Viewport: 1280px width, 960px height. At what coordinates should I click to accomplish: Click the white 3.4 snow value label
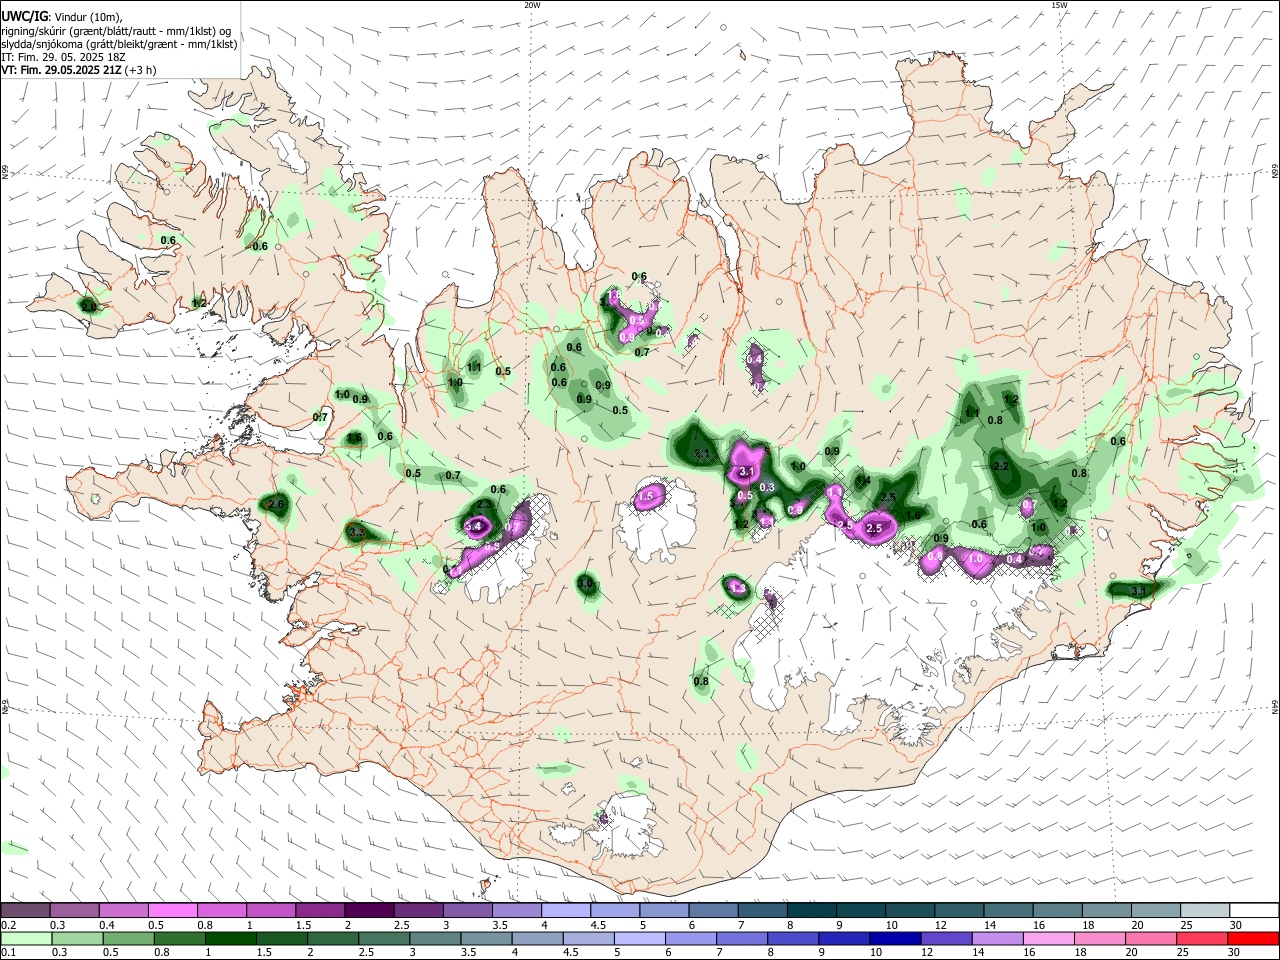(x=474, y=526)
